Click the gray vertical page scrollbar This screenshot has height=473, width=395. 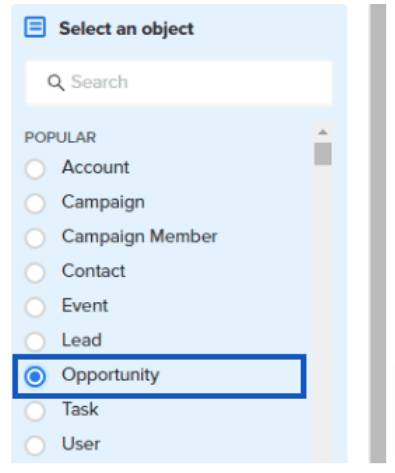tap(378, 233)
